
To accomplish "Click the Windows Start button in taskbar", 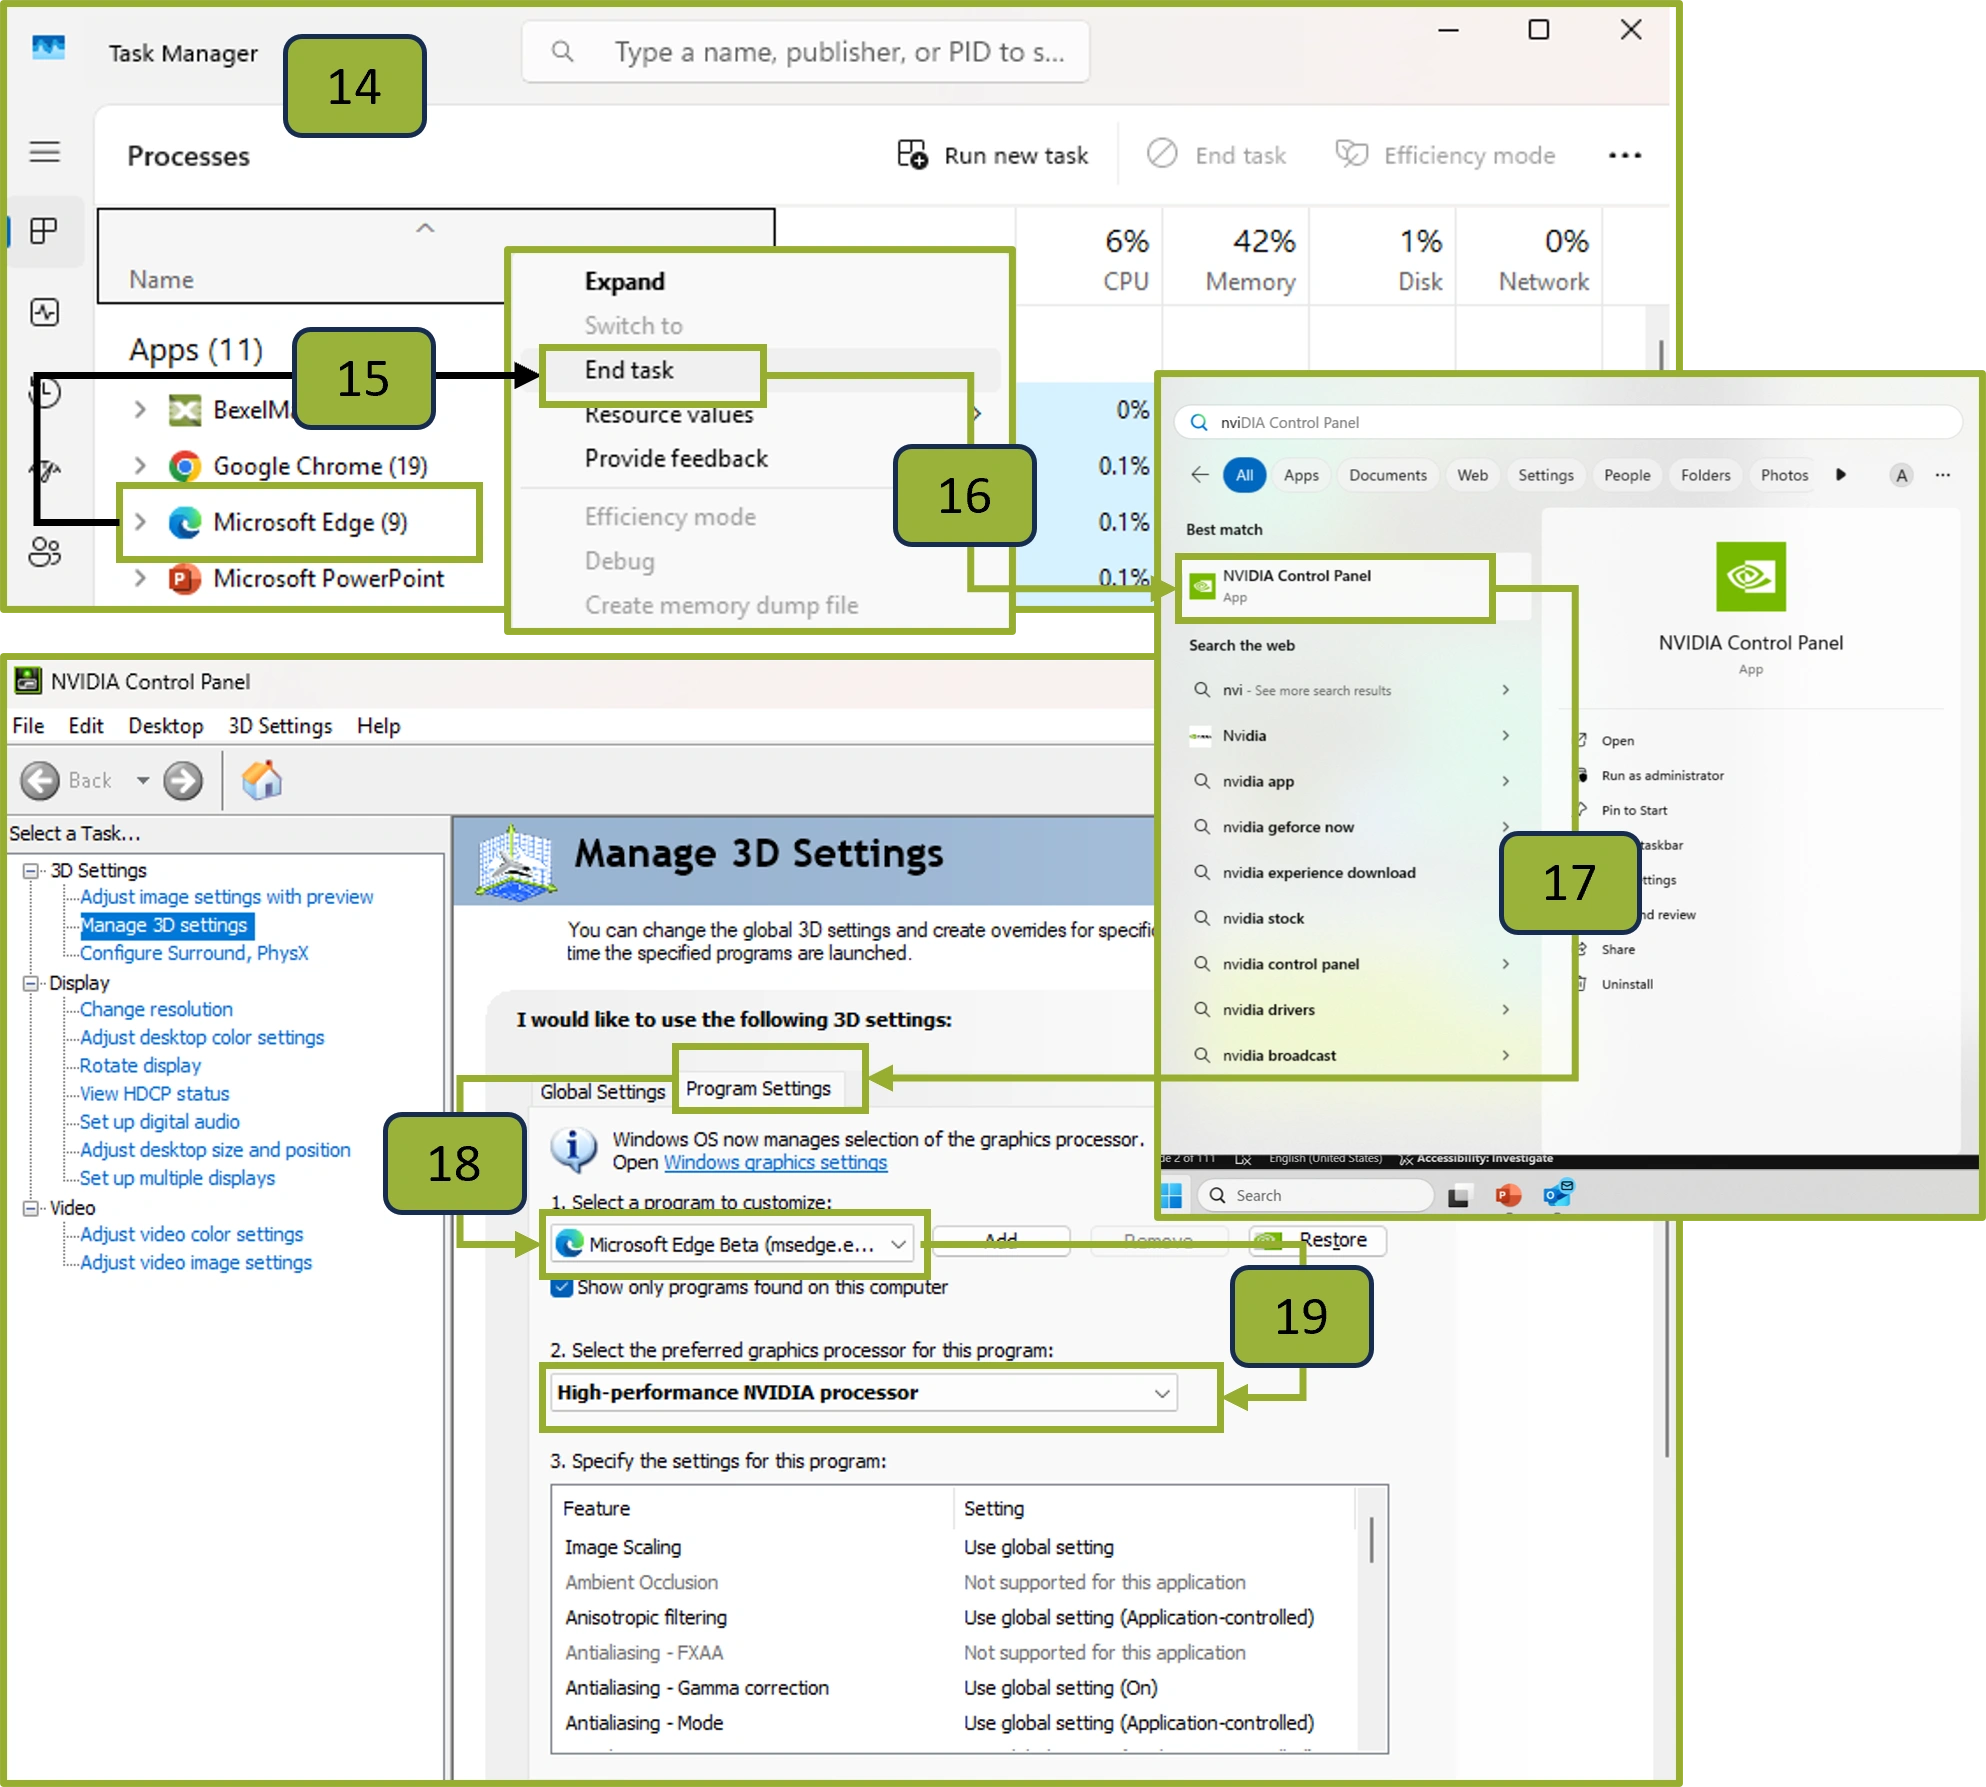I will (x=1172, y=1195).
